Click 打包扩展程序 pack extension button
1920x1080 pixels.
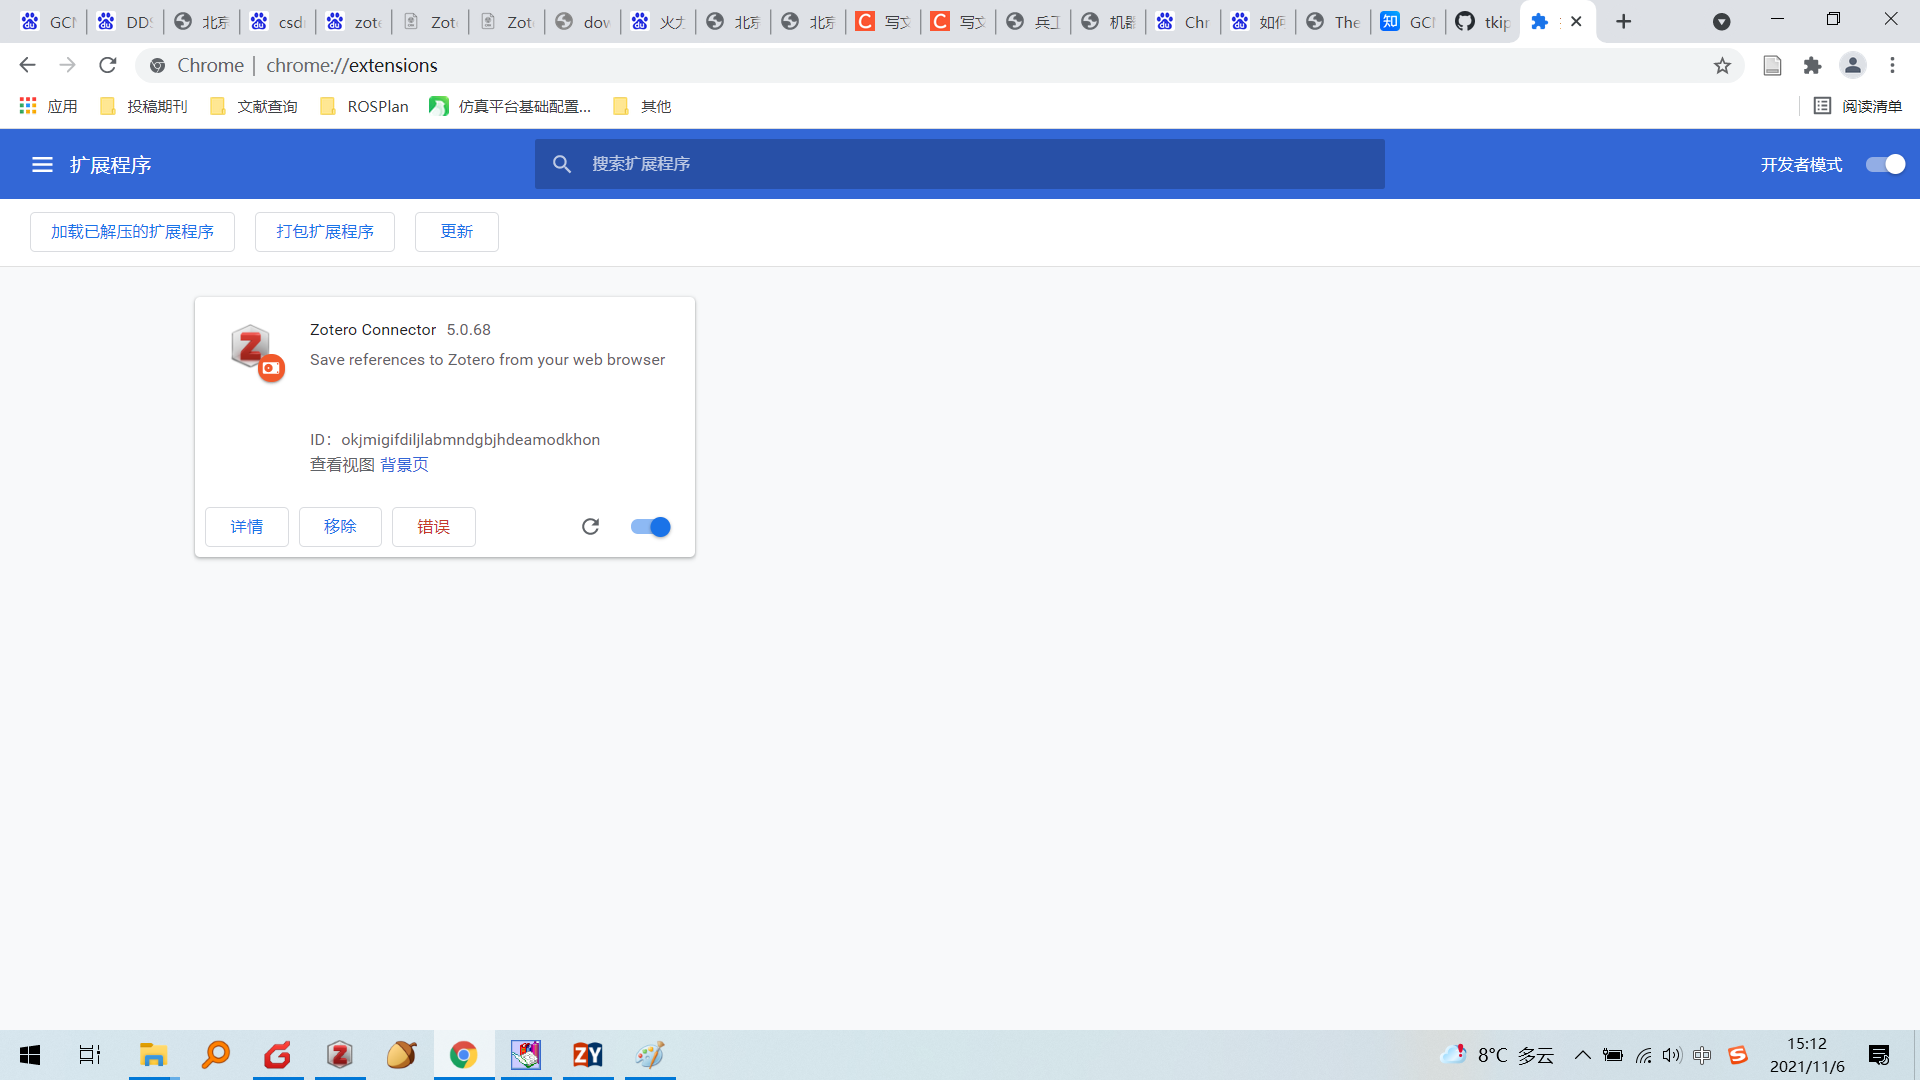tap(325, 232)
